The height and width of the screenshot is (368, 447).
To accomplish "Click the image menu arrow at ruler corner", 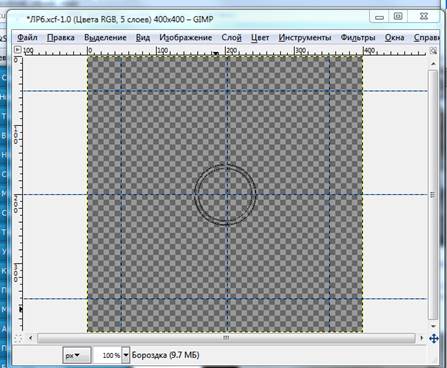I will (x=18, y=50).
